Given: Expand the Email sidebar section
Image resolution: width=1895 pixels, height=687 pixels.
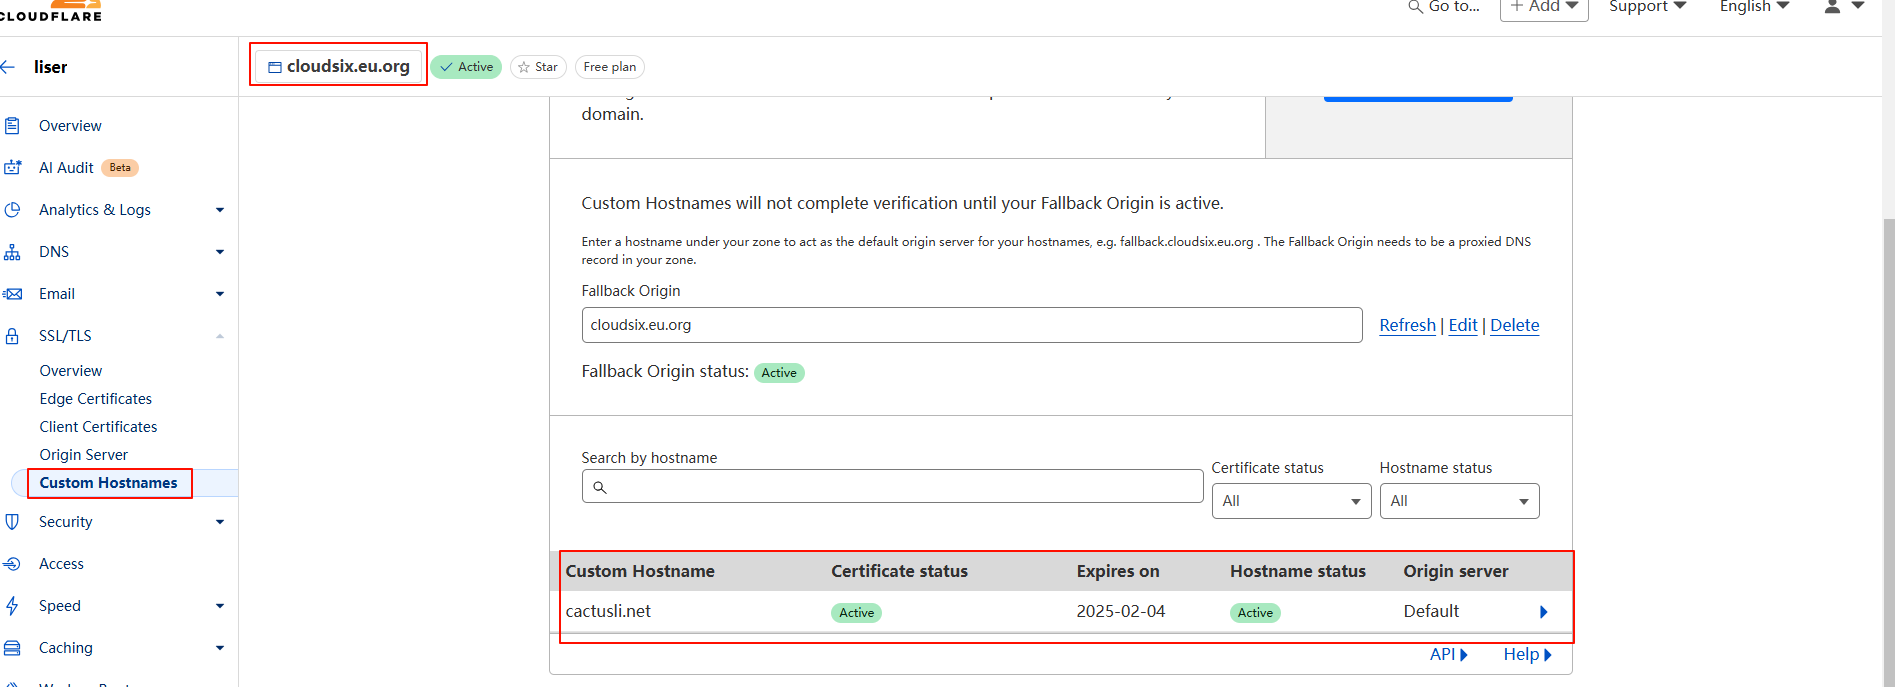Looking at the screenshot, I should point(220,294).
